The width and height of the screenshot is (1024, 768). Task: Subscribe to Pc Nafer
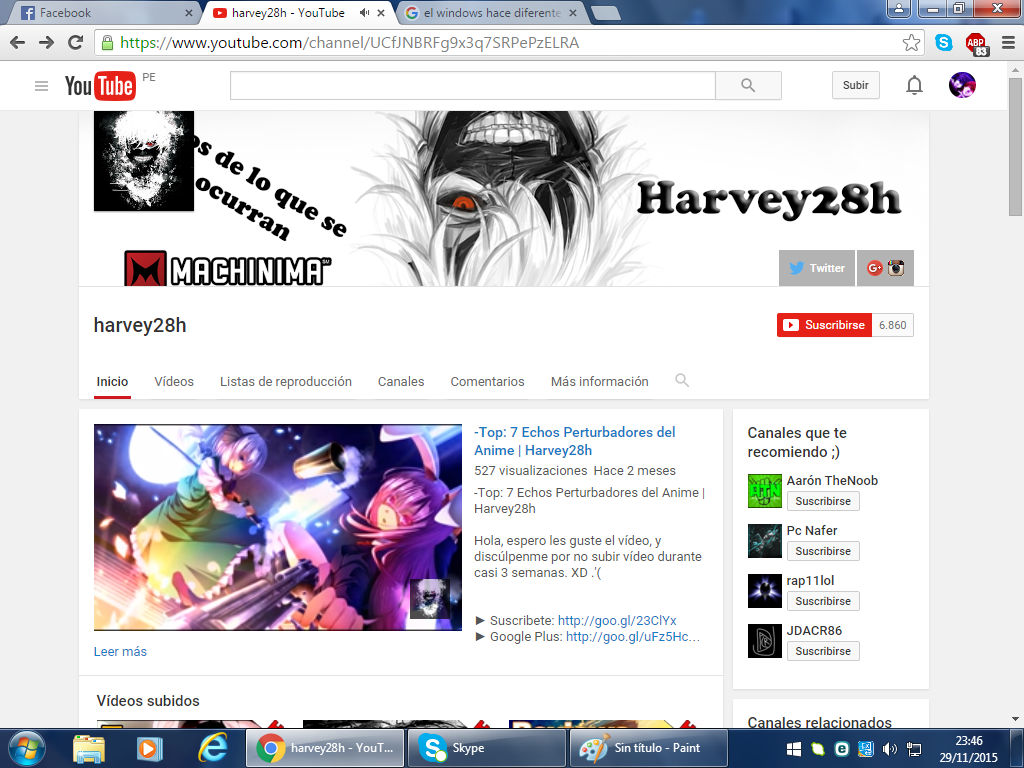[823, 551]
